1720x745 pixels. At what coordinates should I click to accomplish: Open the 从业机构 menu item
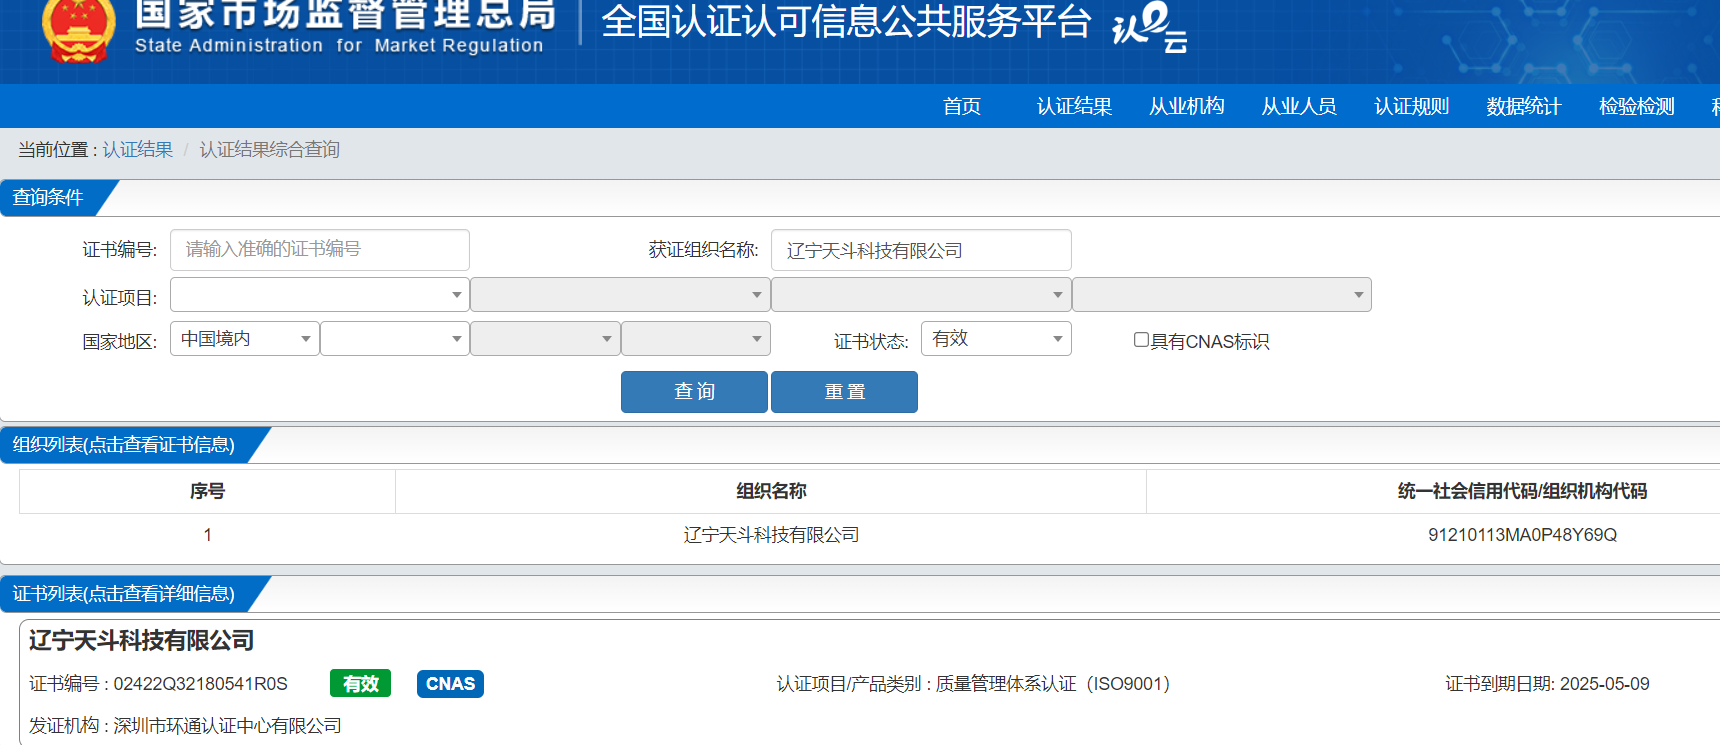1187,106
